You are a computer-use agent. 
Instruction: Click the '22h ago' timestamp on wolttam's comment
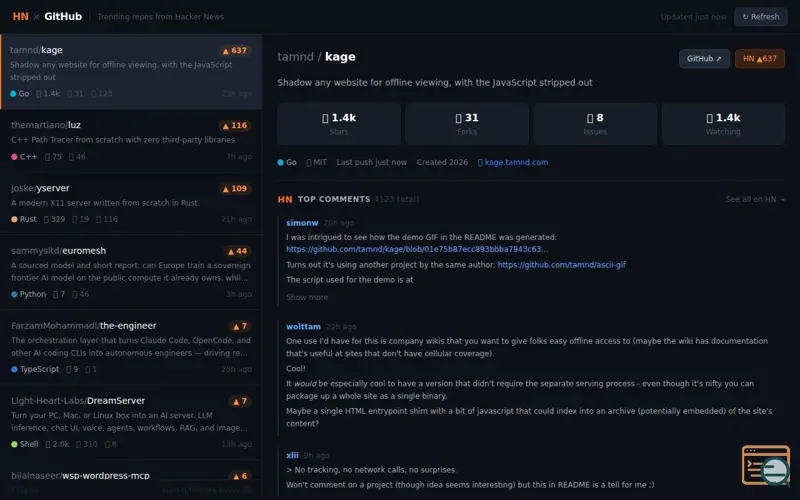pyautogui.click(x=341, y=327)
